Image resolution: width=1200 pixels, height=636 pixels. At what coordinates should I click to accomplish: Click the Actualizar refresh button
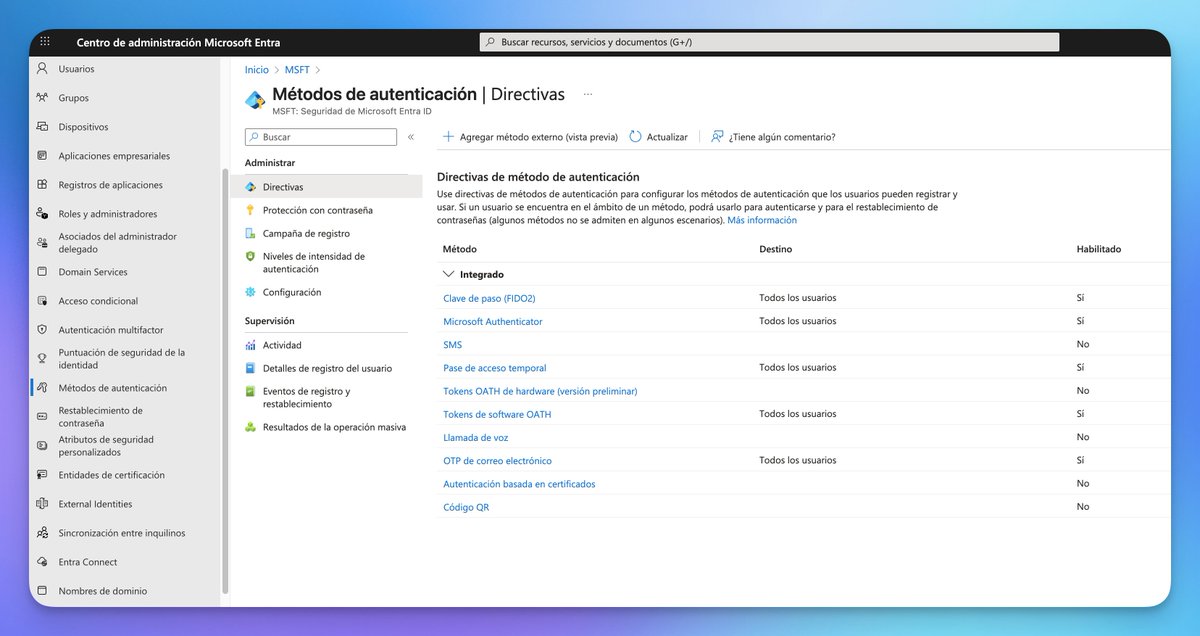click(659, 137)
